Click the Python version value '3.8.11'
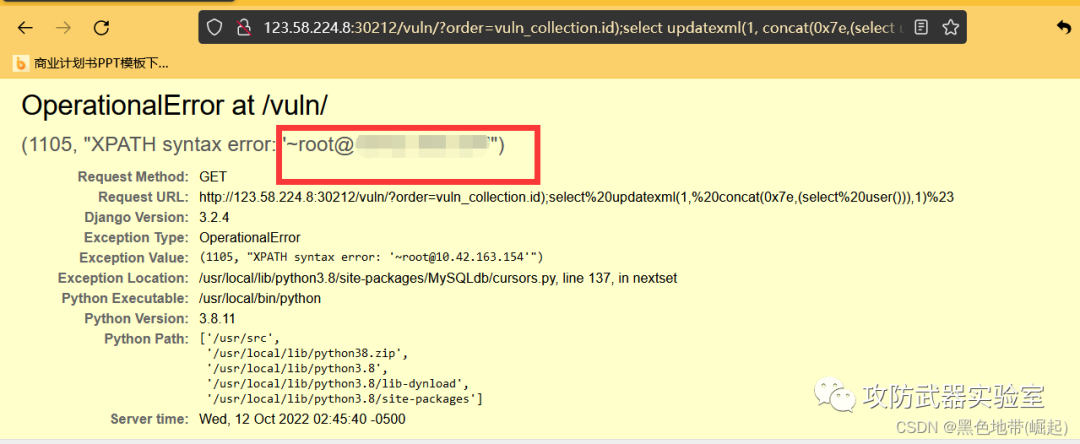Viewport: 1080px width, 444px height. pyautogui.click(x=216, y=319)
